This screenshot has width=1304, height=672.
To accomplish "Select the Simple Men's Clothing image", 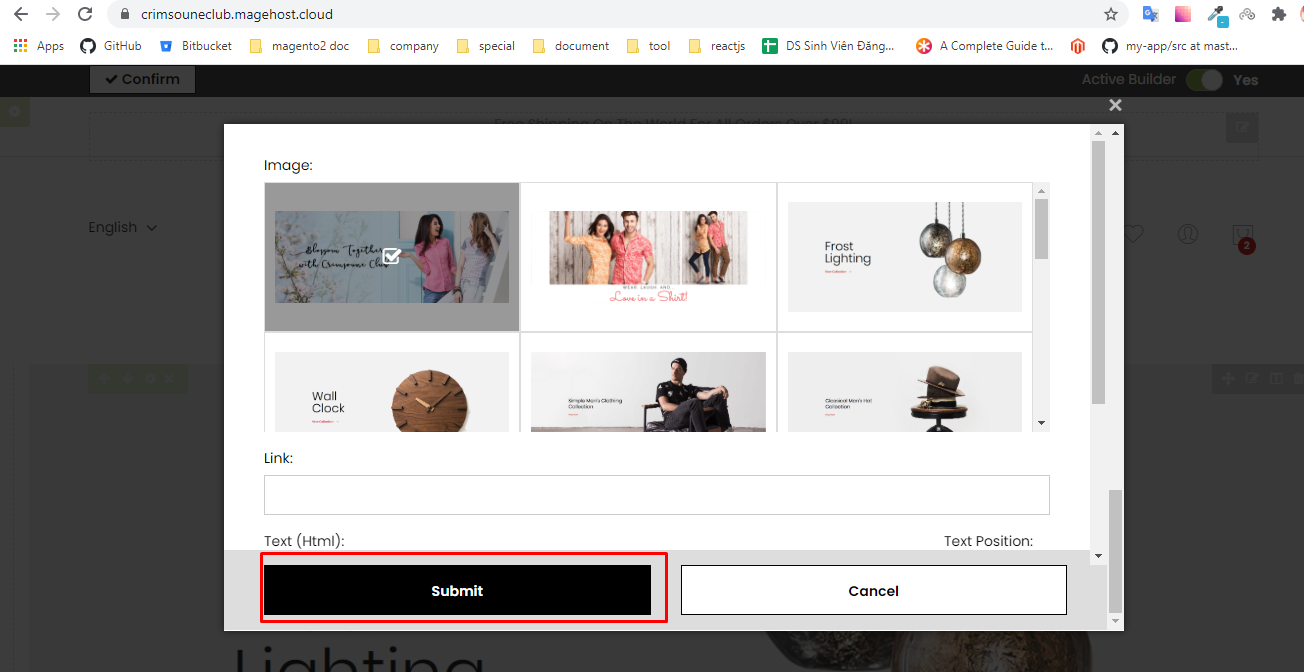I will (x=648, y=382).
